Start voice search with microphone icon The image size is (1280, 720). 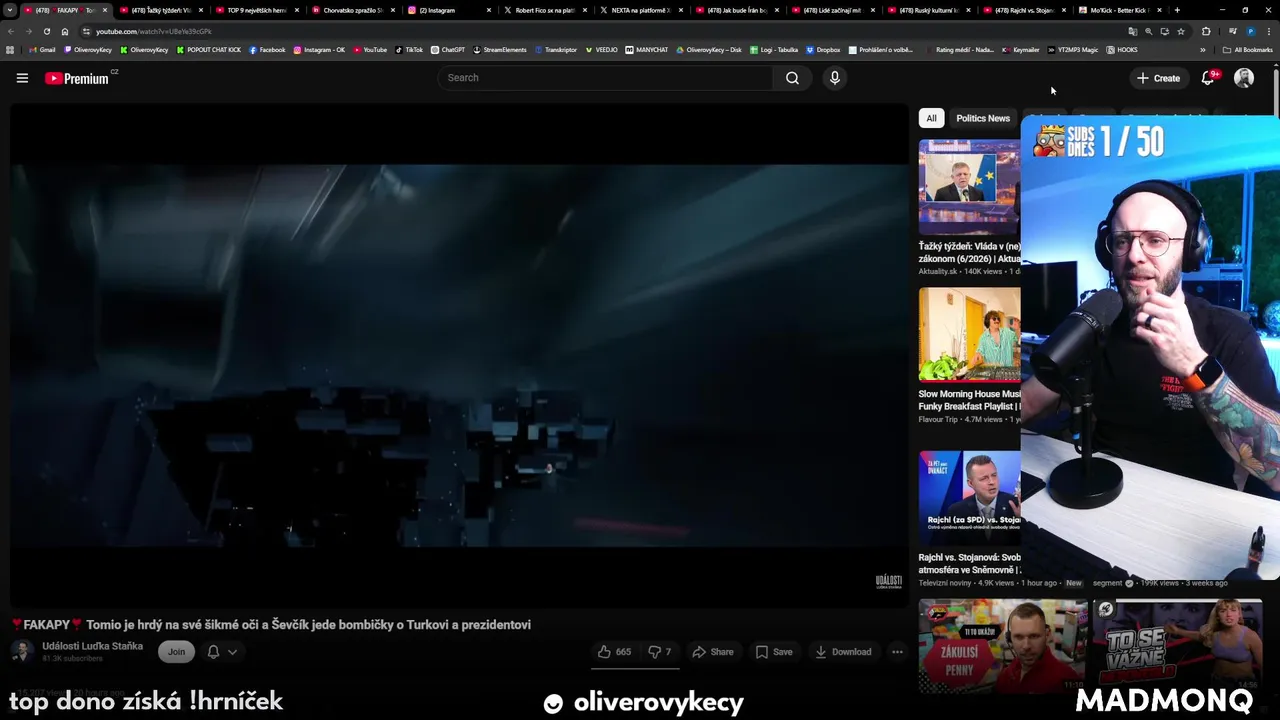(835, 78)
